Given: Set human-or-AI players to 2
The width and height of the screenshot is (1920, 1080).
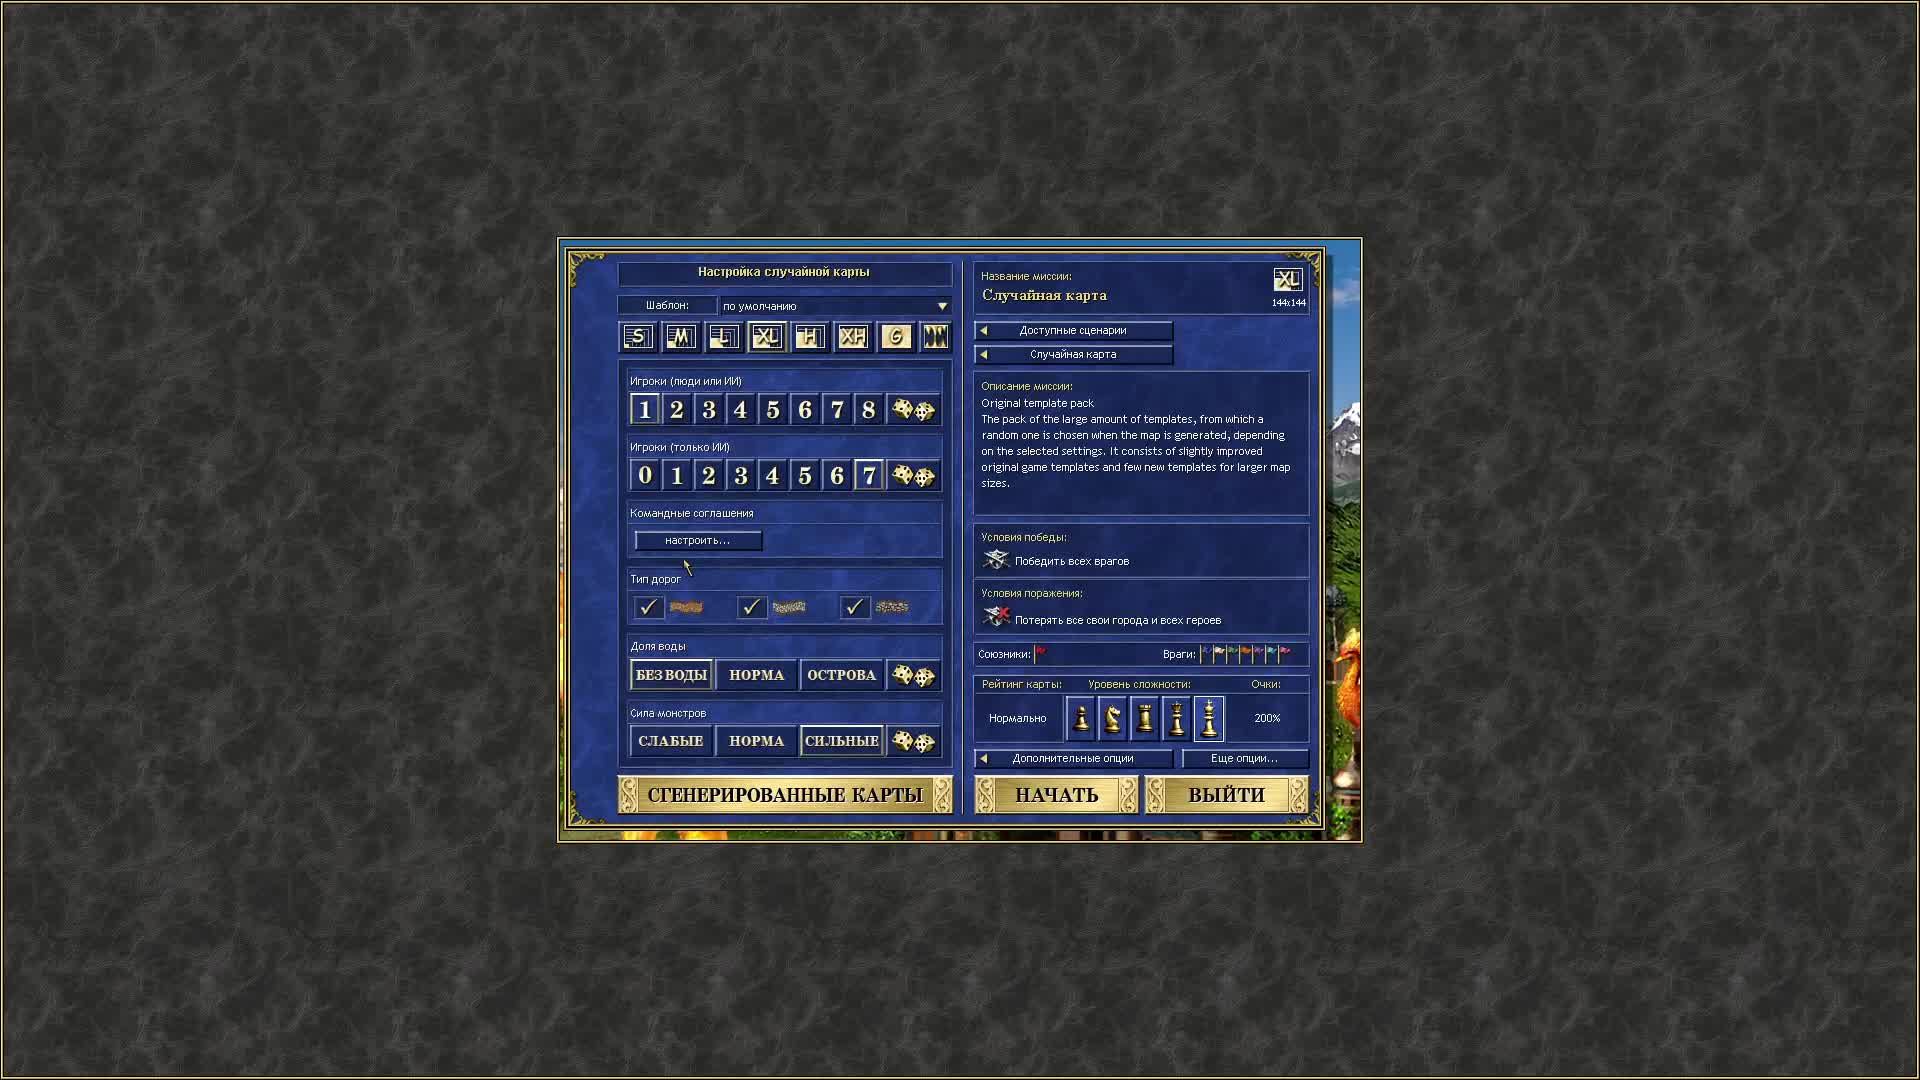Looking at the screenshot, I should click(677, 410).
